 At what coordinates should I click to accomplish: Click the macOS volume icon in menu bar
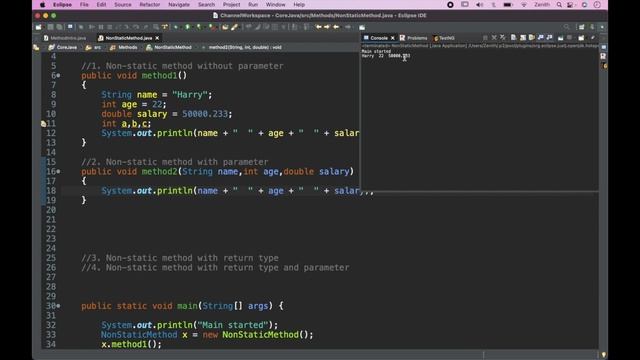480,4
